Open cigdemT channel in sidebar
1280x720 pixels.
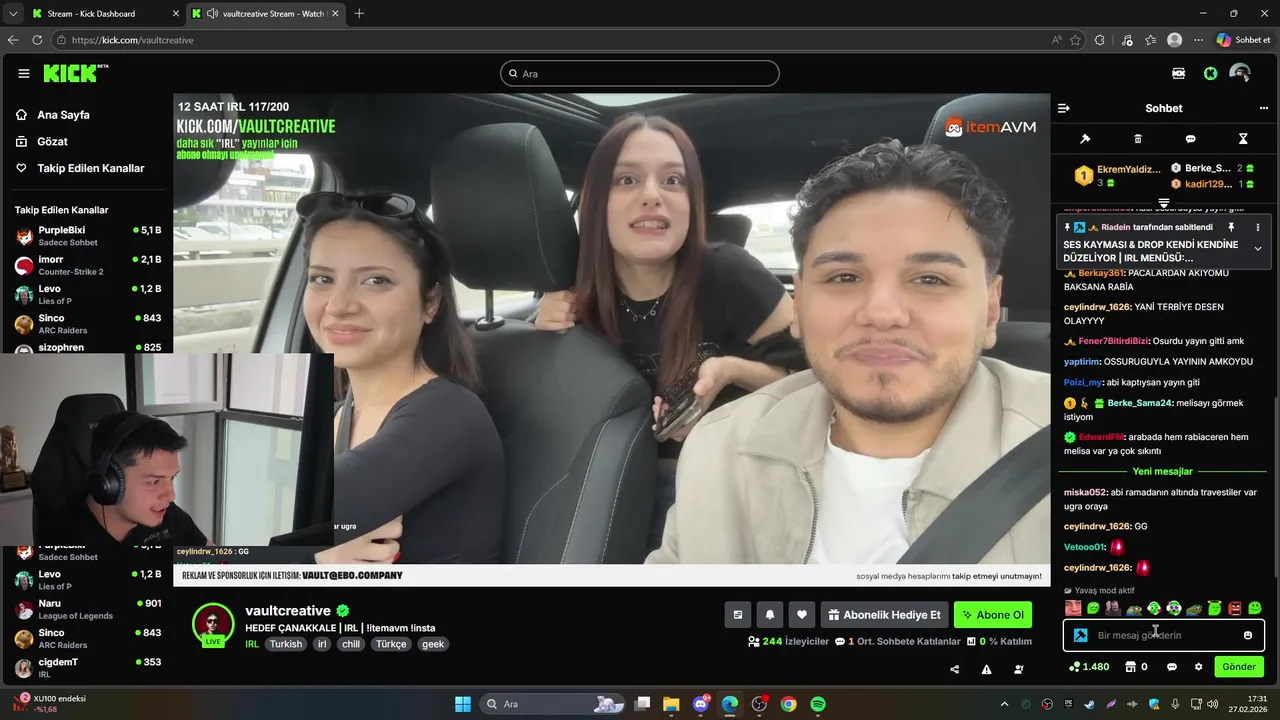[x=88, y=667]
